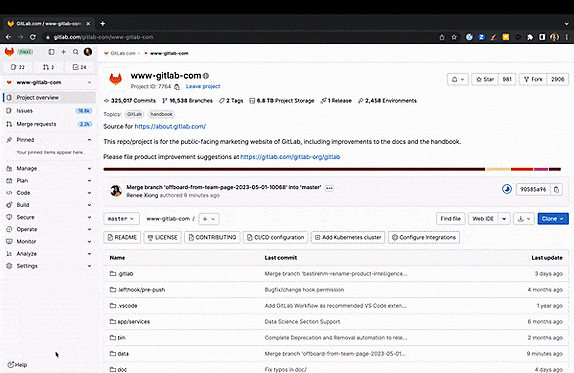Viewport: 574px width, 373px height.
Task: Open the handbook topic tag
Action: tap(161, 114)
